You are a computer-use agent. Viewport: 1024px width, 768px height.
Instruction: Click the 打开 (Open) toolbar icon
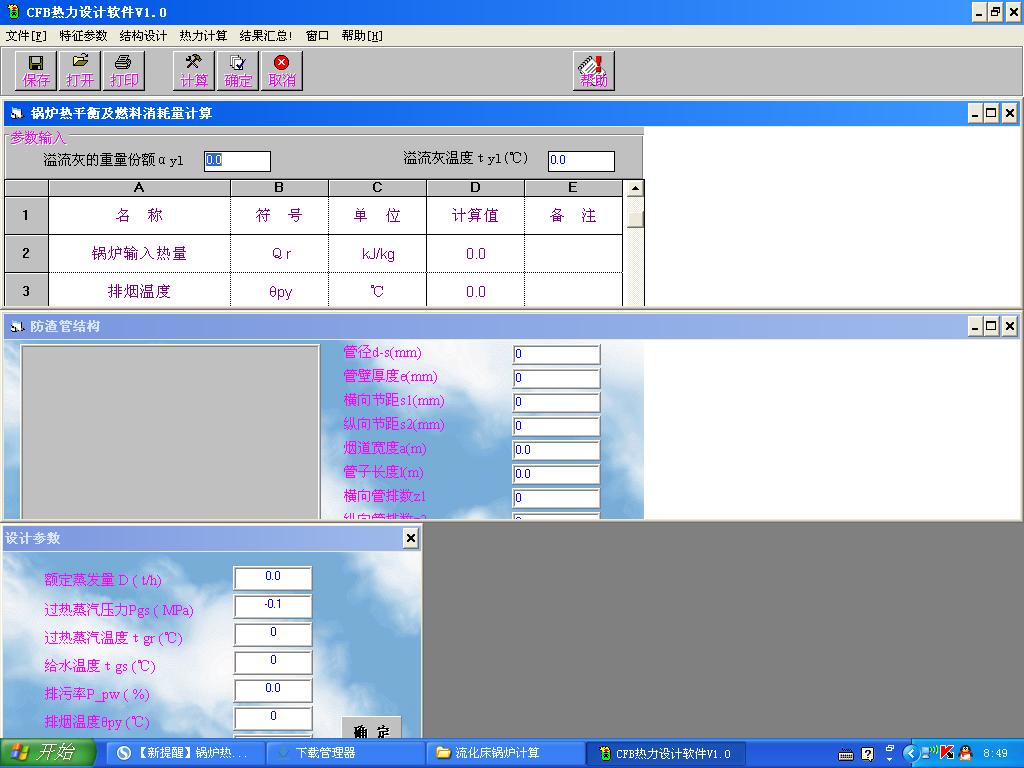[79, 70]
